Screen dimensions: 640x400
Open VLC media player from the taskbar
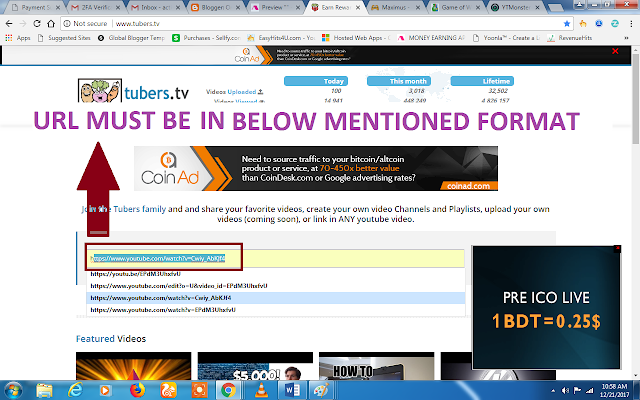261,391
